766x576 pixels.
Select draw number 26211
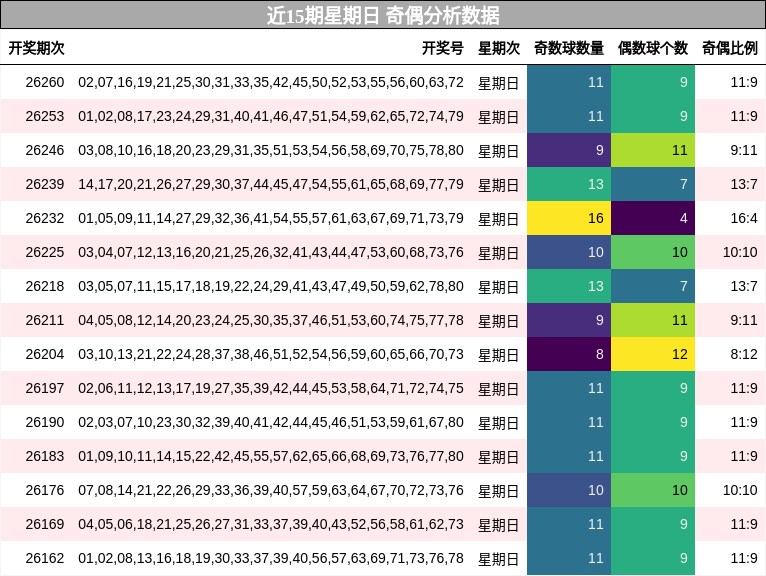coord(45,320)
